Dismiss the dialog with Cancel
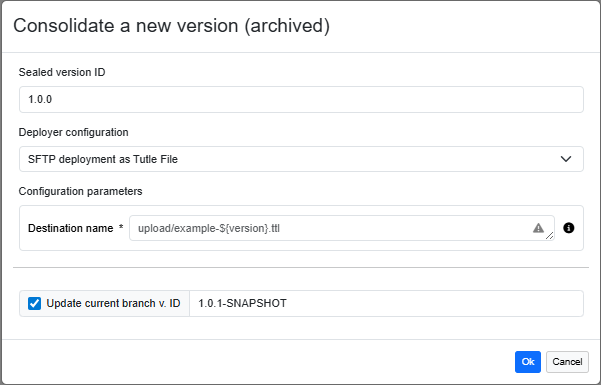The width and height of the screenshot is (601, 385). [567, 362]
